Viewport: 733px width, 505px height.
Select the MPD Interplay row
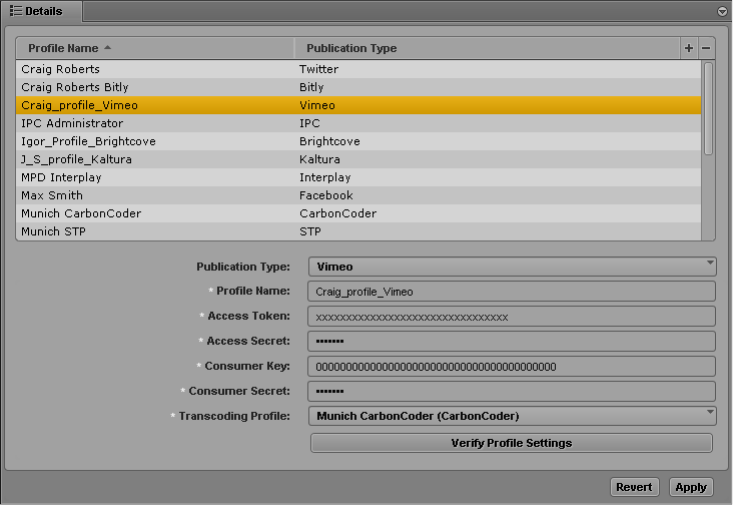tap(359, 177)
